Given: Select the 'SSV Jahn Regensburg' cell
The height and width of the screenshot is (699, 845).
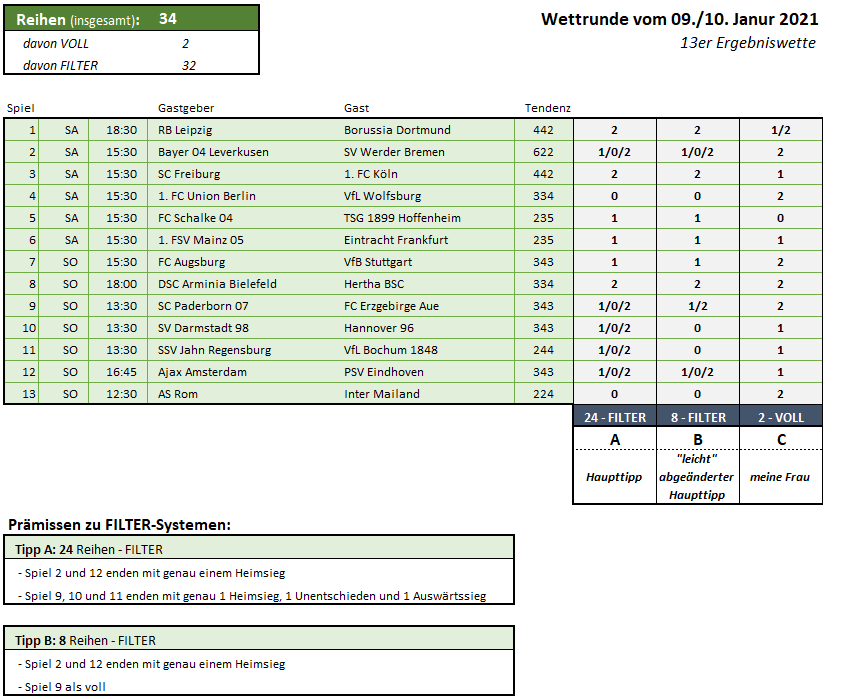Looking at the screenshot, I should [214, 350].
